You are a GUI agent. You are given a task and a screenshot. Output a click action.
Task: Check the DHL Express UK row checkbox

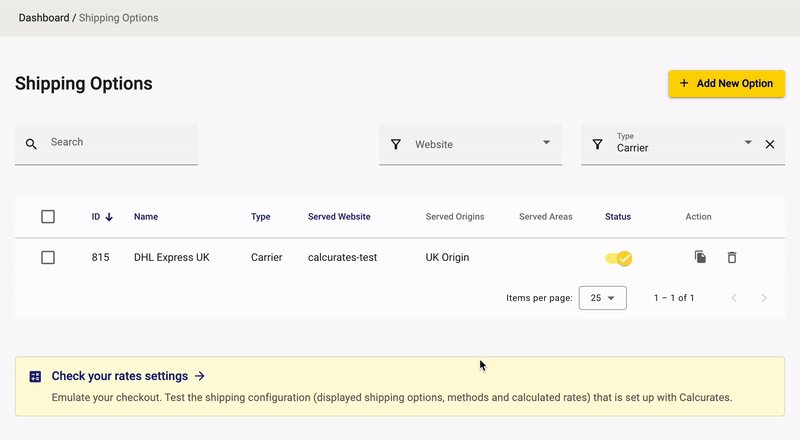[x=48, y=257]
